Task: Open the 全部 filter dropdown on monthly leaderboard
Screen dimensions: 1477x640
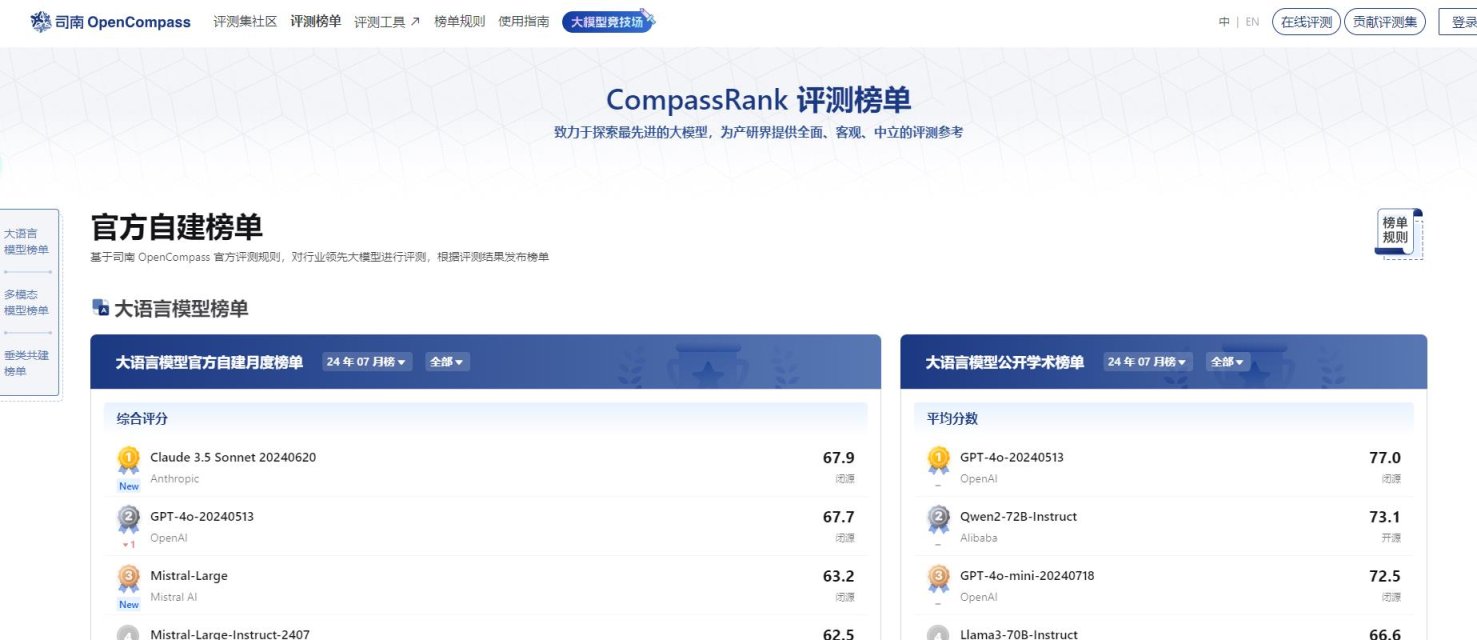Action: (x=446, y=361)
